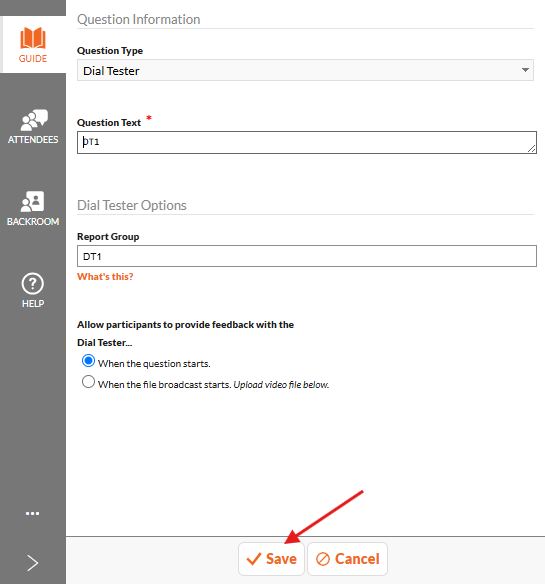545x584 pixels.
Task: Open the What's this? link
Action: 105,277
